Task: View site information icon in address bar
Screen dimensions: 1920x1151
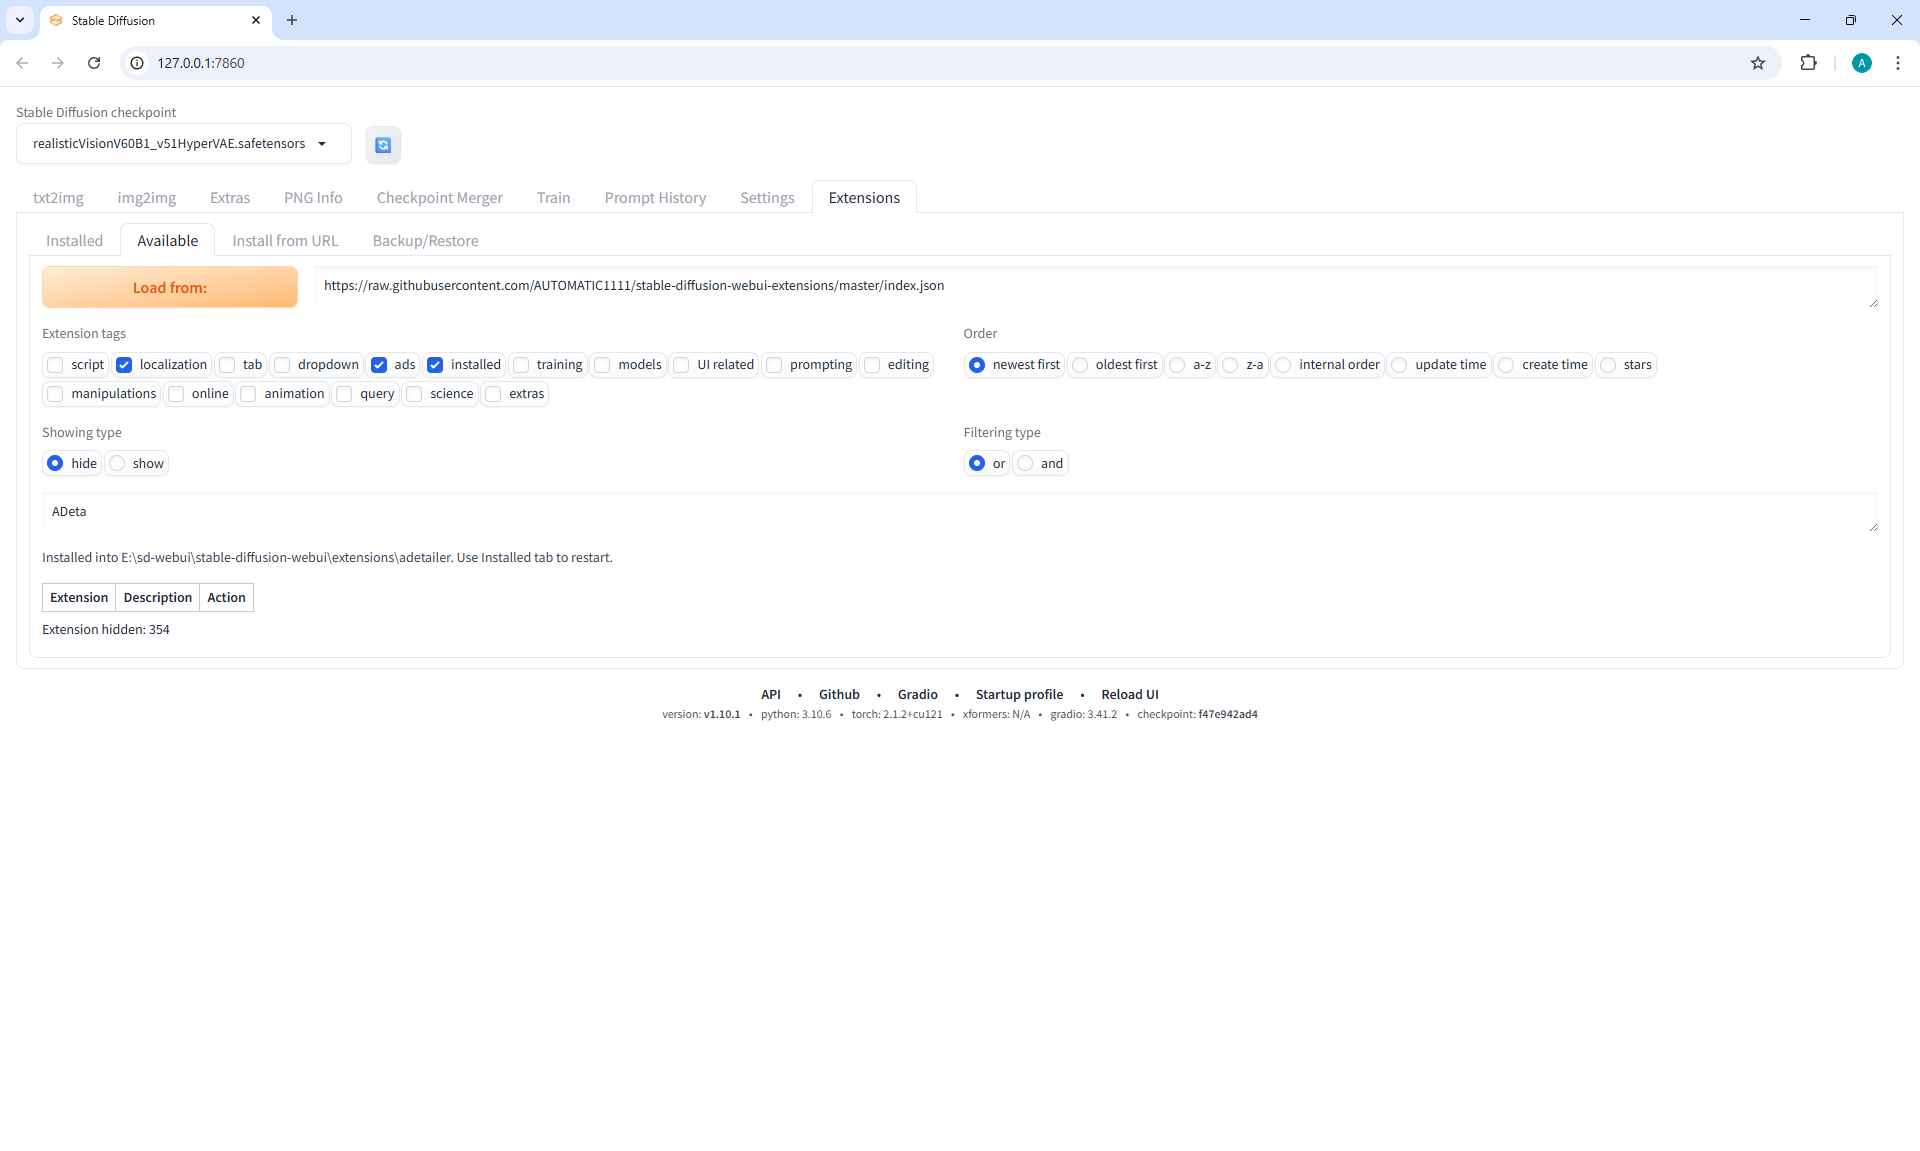Action: (x=138, y=63)
